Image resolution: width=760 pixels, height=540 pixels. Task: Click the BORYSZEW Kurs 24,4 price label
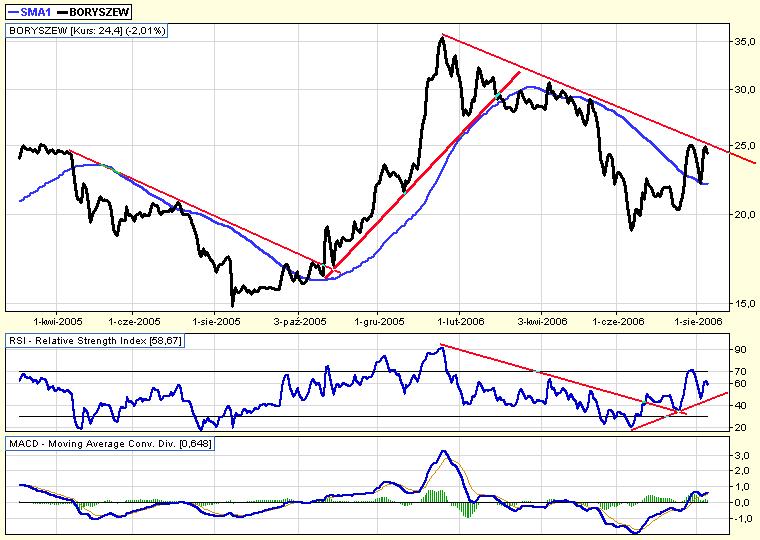point(87,31)
